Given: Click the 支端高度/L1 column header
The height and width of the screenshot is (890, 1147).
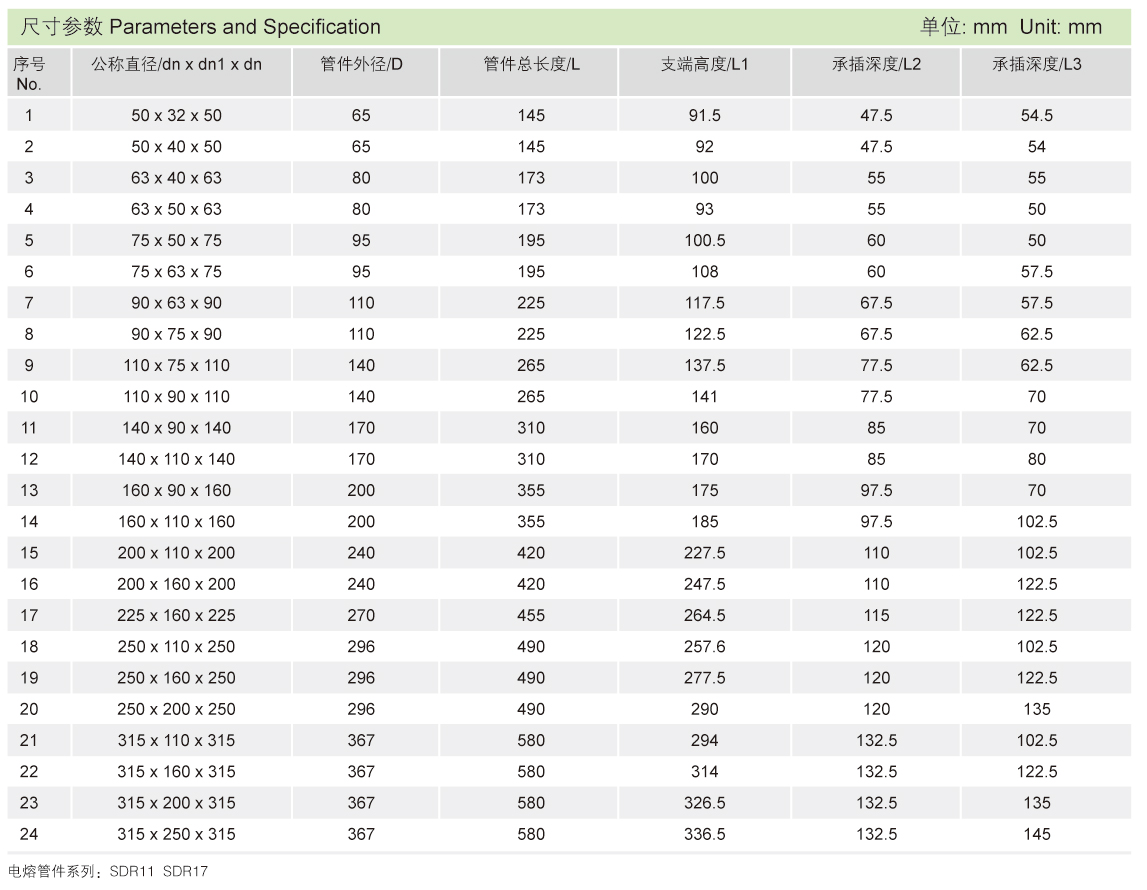Looking at the screenshot, I should 704,64.
